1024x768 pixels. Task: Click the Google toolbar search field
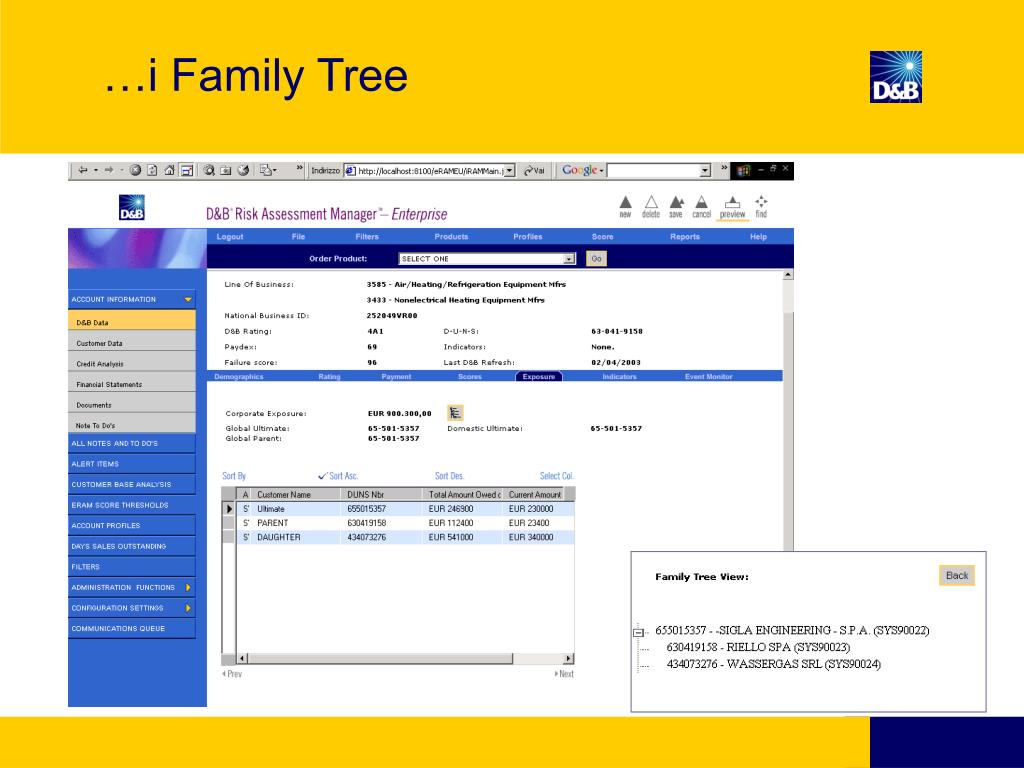point(654,170)
